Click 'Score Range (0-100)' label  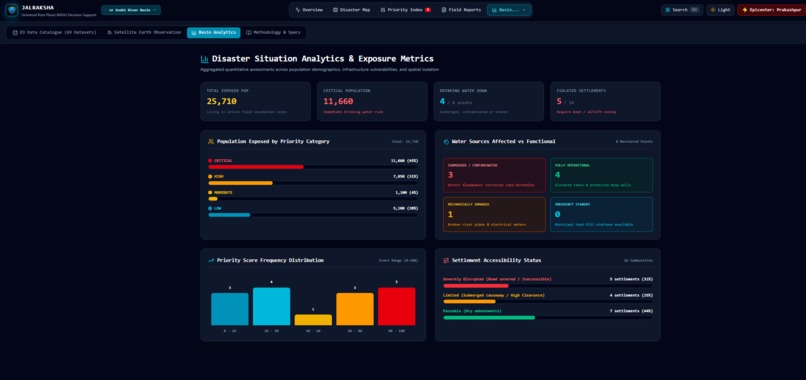pos(398,261)
